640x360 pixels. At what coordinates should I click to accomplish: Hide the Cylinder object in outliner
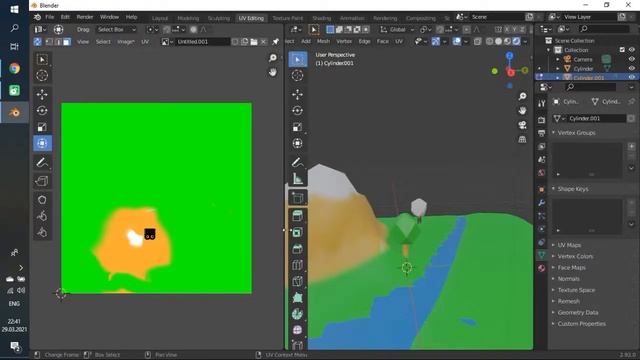click(632, 69)
